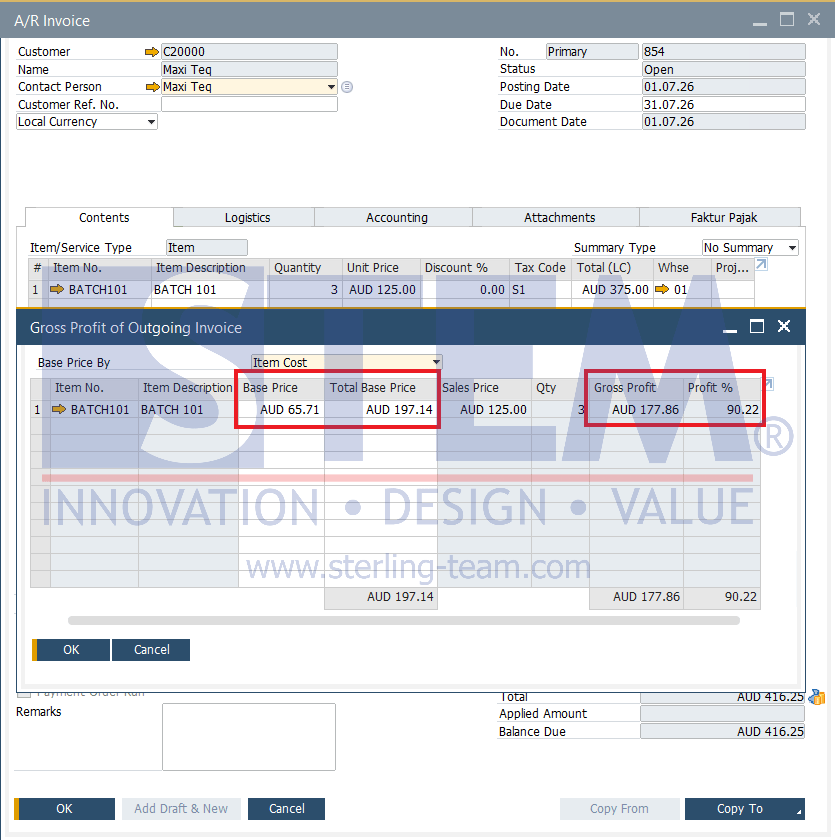Screen dimensions: 835x840
Task: Click the Copy From button
Action: click(x=619, y=809)
